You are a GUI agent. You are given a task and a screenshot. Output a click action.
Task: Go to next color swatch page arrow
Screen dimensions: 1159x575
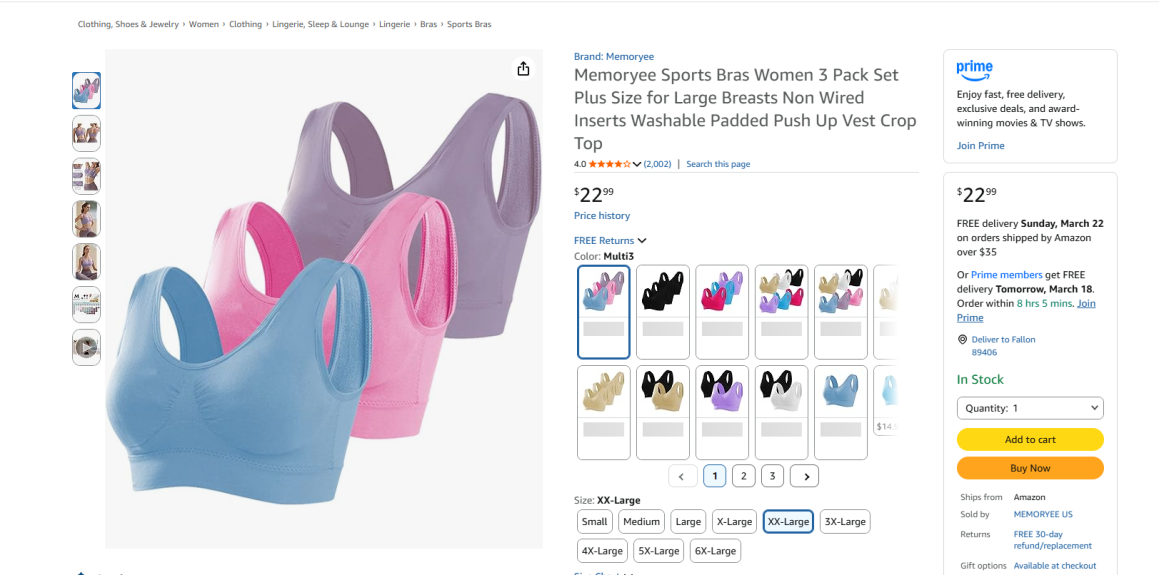pos(805,476)
